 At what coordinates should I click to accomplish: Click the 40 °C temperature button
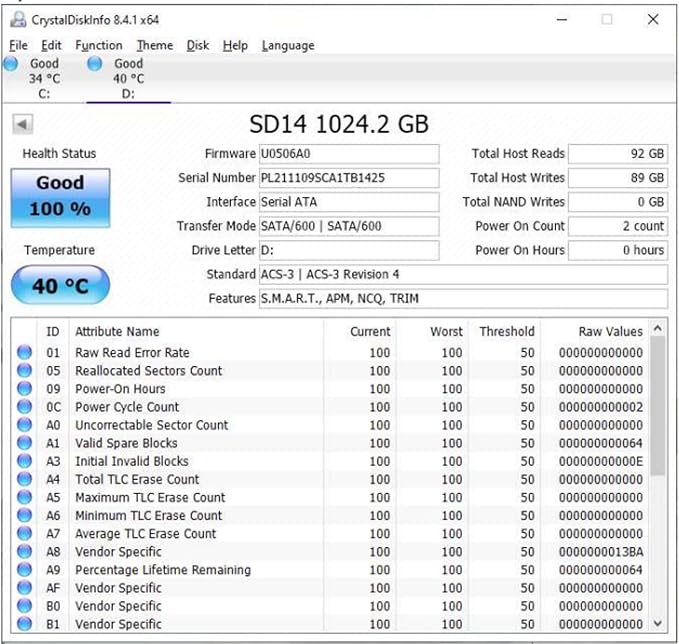[x=60, y=286]
